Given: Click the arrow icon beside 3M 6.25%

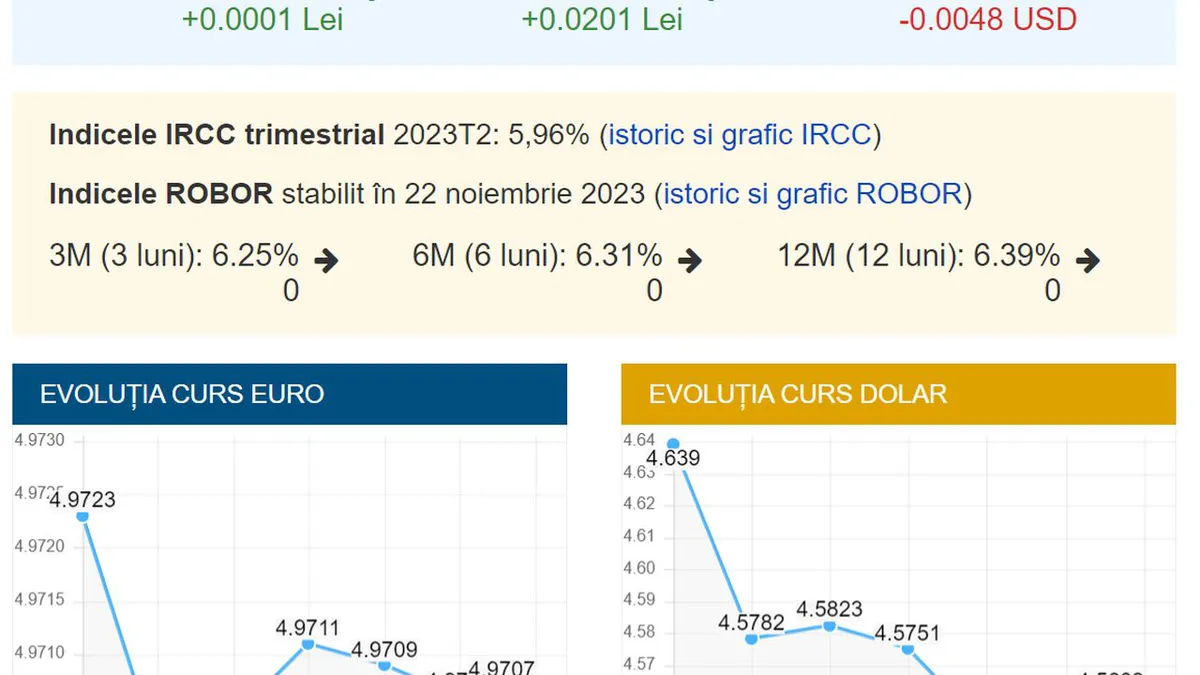Looking at the screenshot, I should click(x=326, y=261).
